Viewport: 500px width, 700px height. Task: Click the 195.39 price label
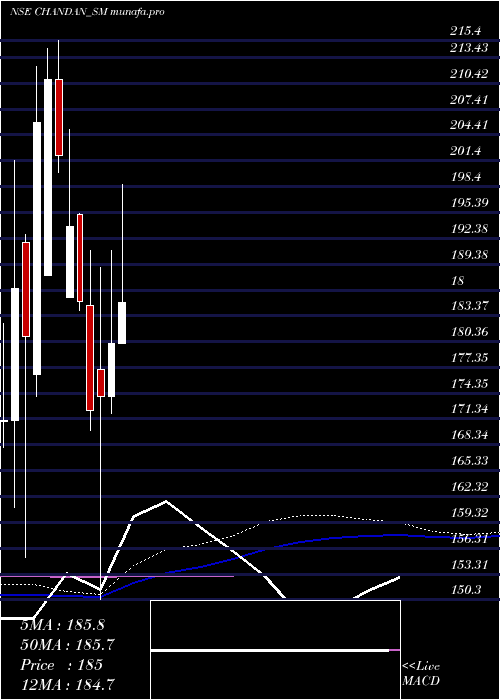[x=469, y=203]
